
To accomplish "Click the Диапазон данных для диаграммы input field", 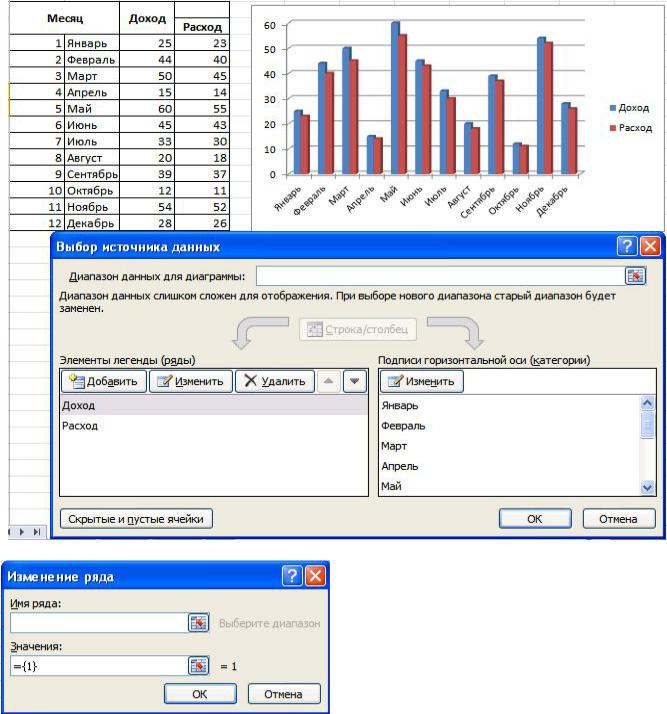I will 440,276.
